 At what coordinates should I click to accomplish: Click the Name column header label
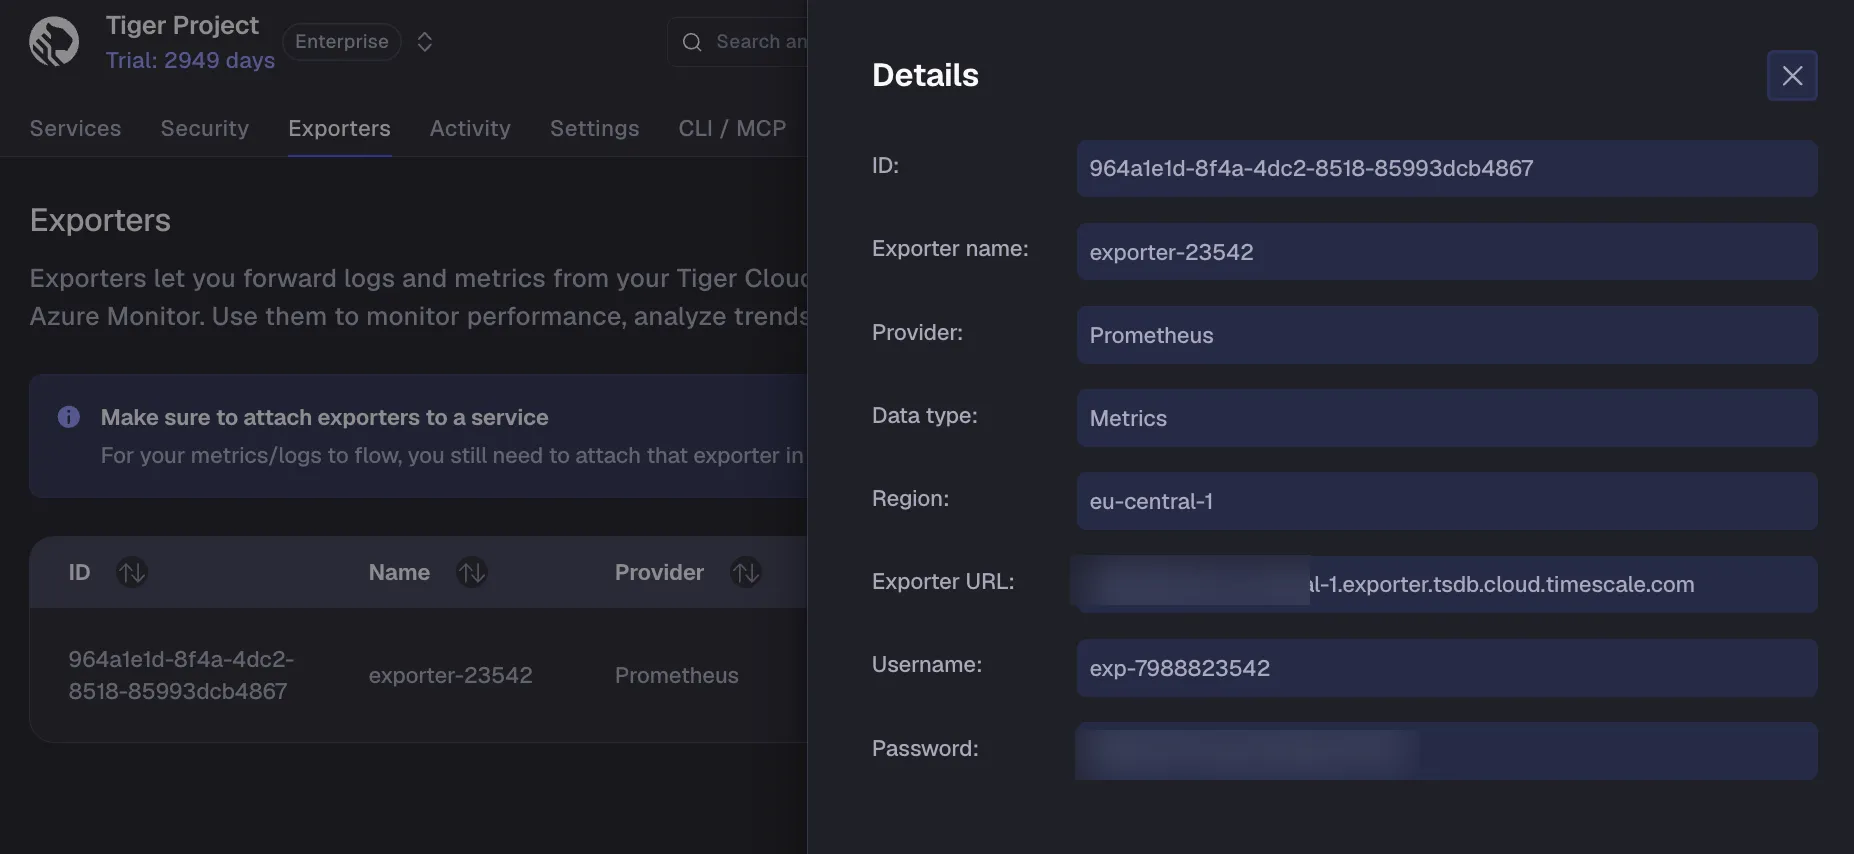(x=399, y=572)
